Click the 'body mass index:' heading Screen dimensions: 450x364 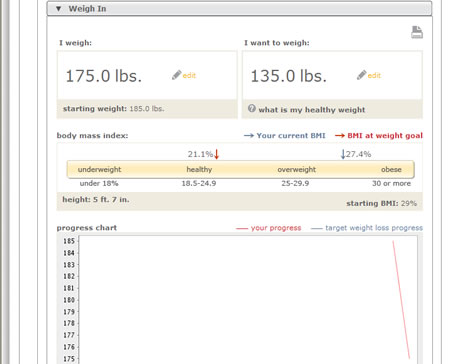point(92,136)
